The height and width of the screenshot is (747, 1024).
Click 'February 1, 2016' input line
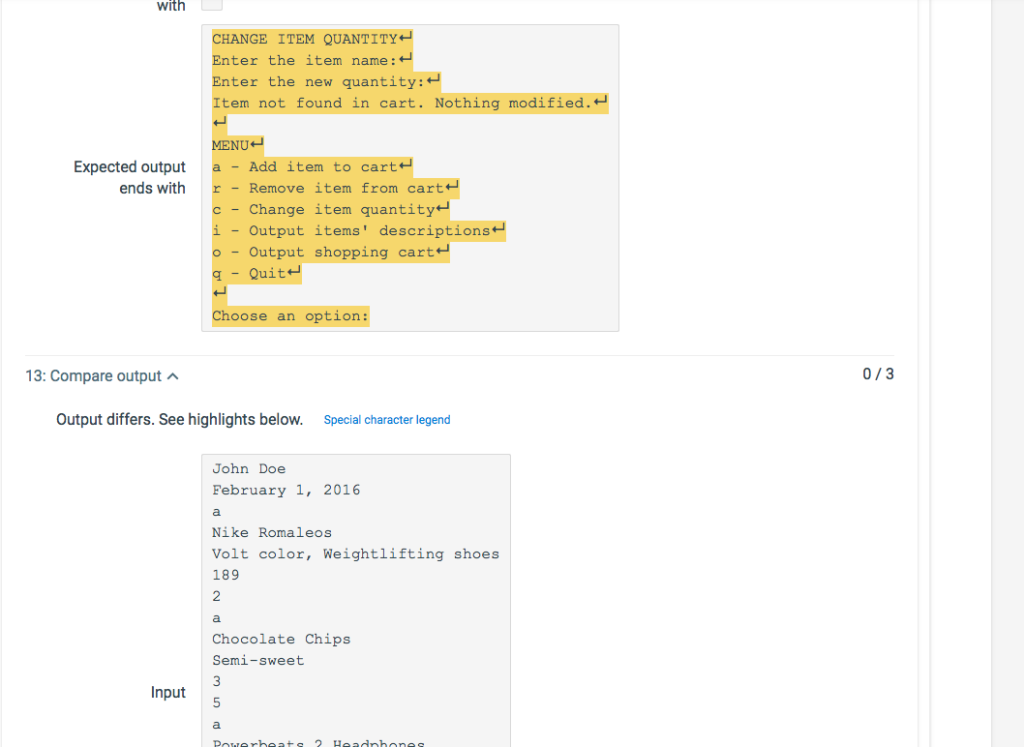[x=286, y=490]
